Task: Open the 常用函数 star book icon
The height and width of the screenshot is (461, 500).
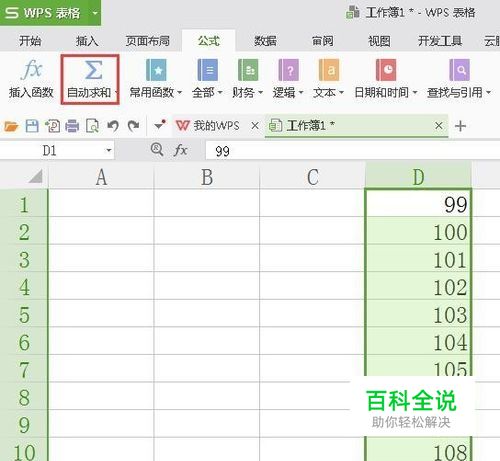Action: click(156, 70)
